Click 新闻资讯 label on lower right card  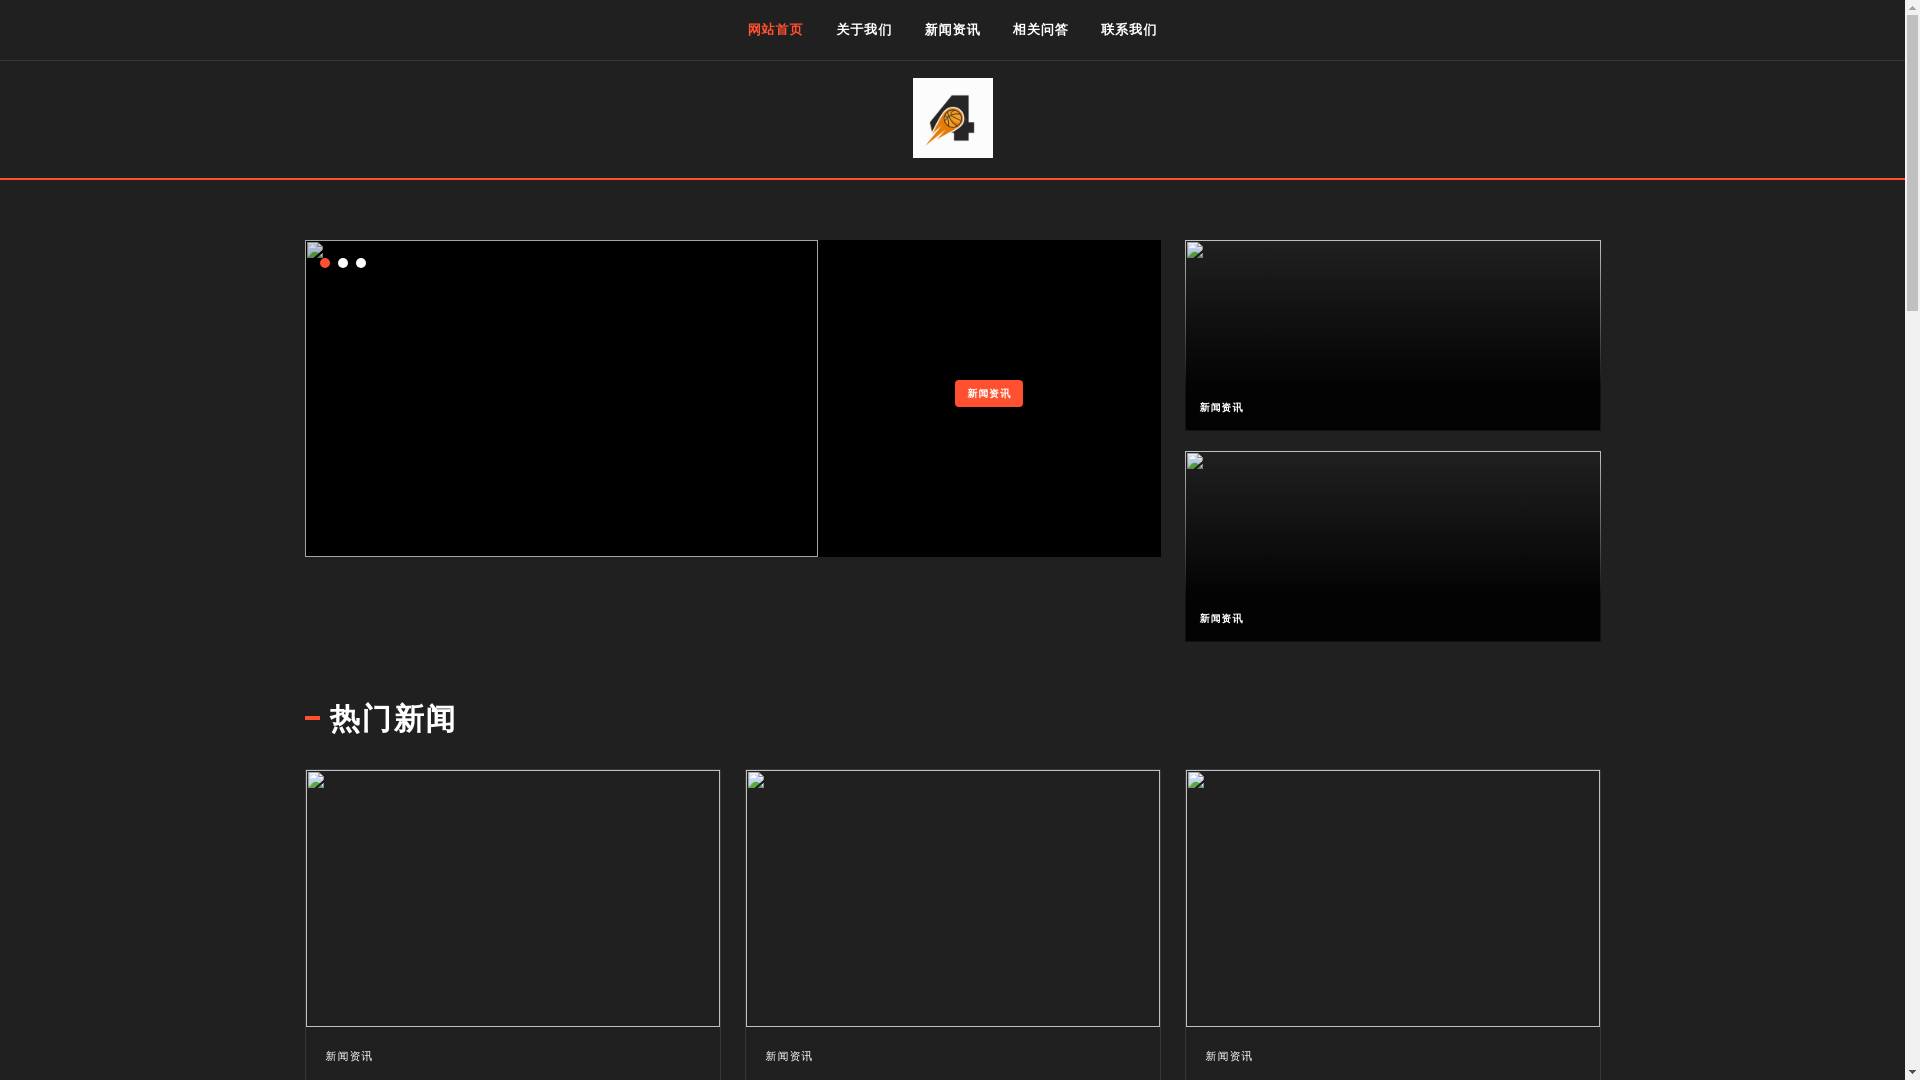1221,619
